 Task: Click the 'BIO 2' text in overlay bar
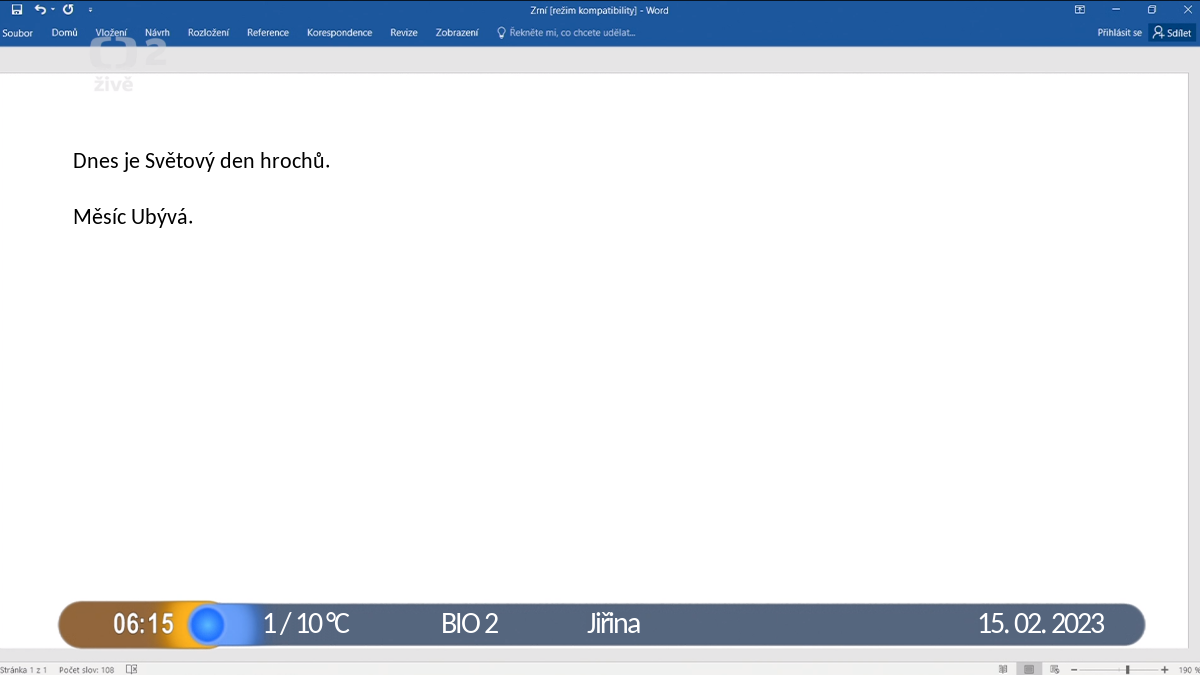click(469, 624)
